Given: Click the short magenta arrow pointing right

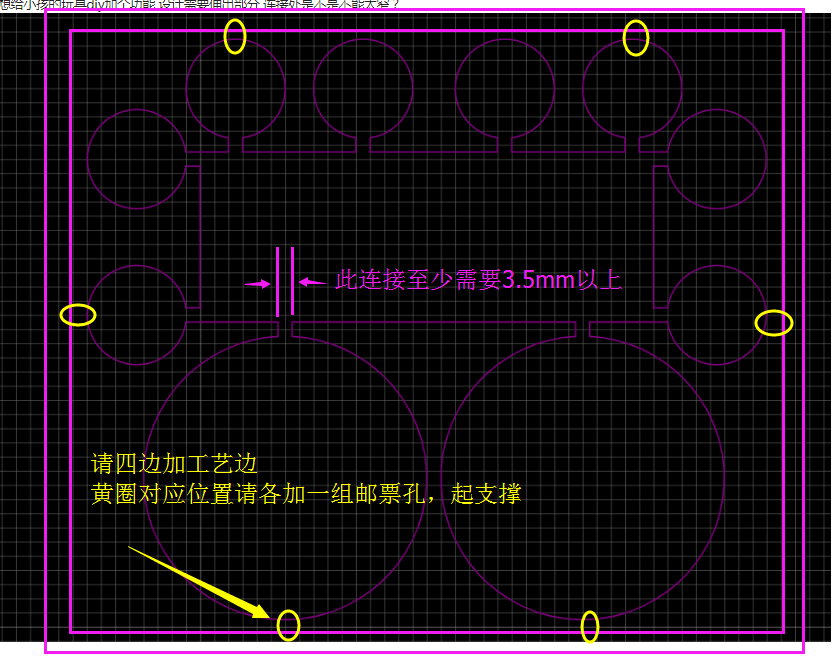Looking at the screenshot, I should point(258,284).
